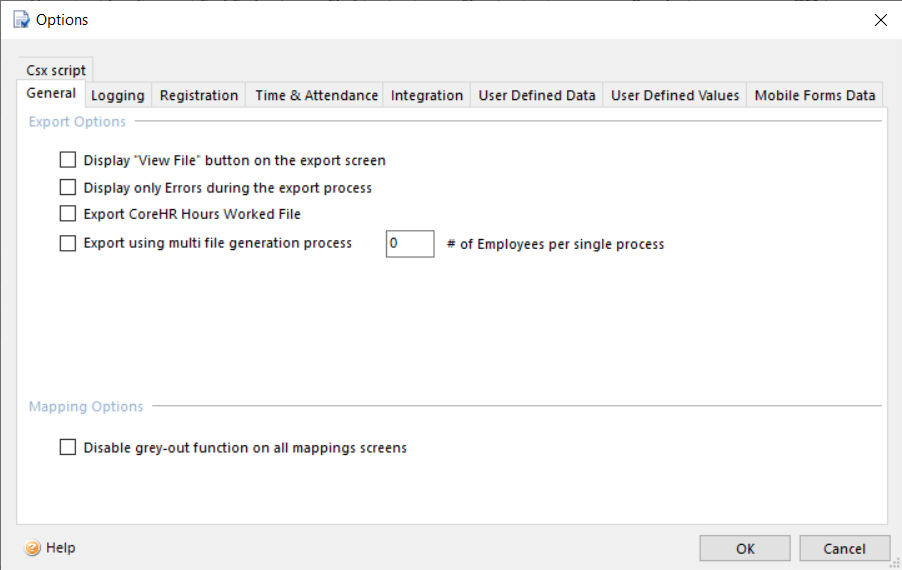This screenshot has width=902, height=570.
Task: Enable Display "View File" button checkbox
Action: click(x=68, y=160)
